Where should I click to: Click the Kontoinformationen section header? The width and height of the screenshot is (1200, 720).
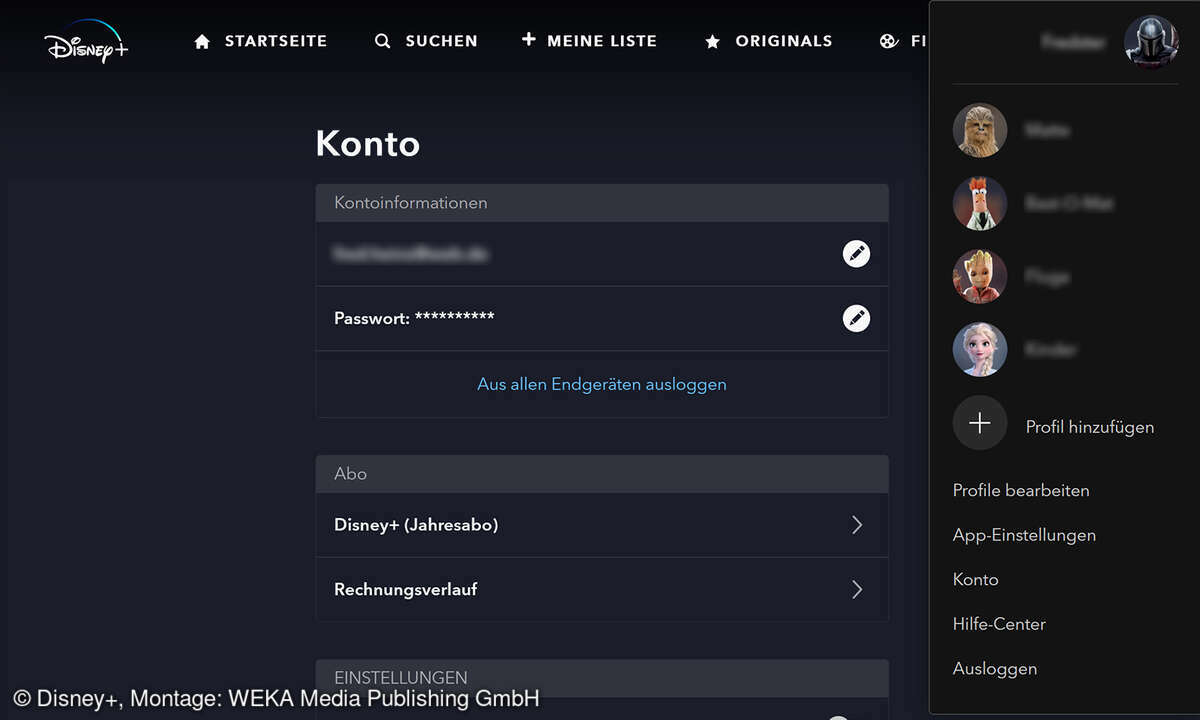click(602, 203)
